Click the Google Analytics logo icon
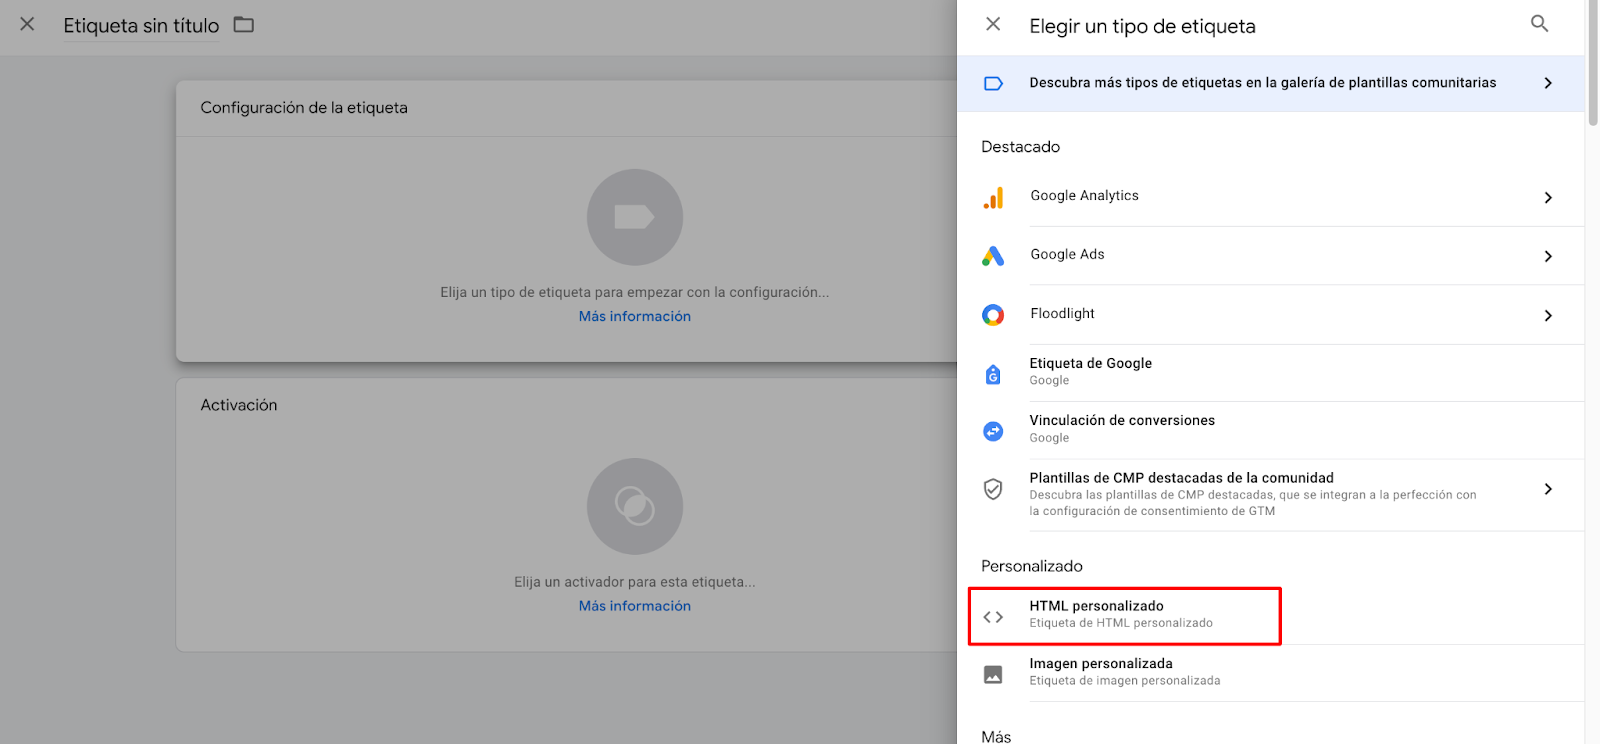This screenshot has width=1600, height=744. point(993,198)
